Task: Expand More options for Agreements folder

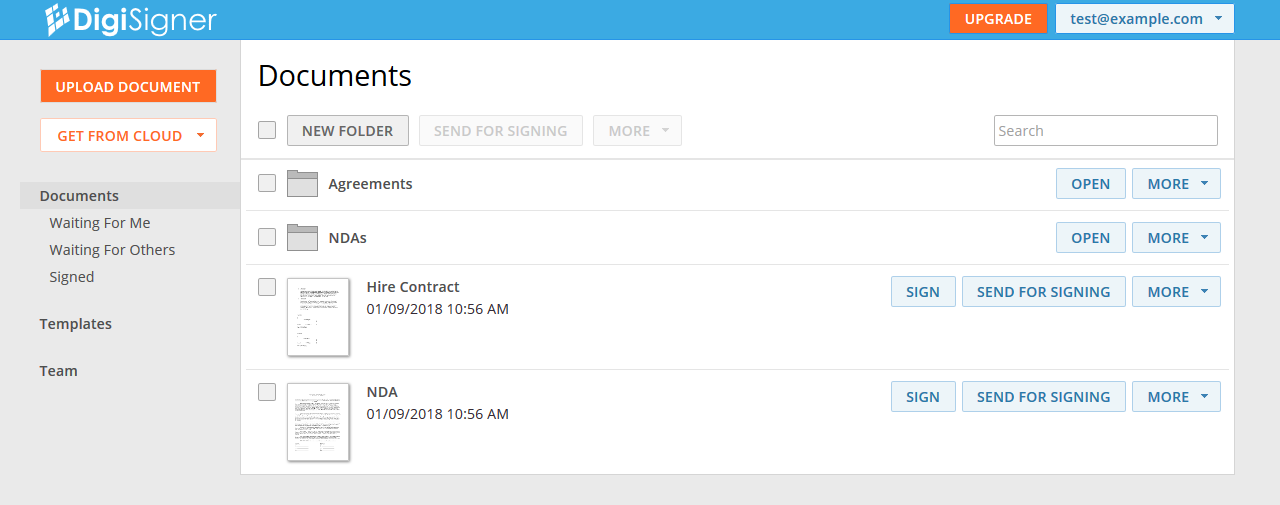Action: 1176,184
